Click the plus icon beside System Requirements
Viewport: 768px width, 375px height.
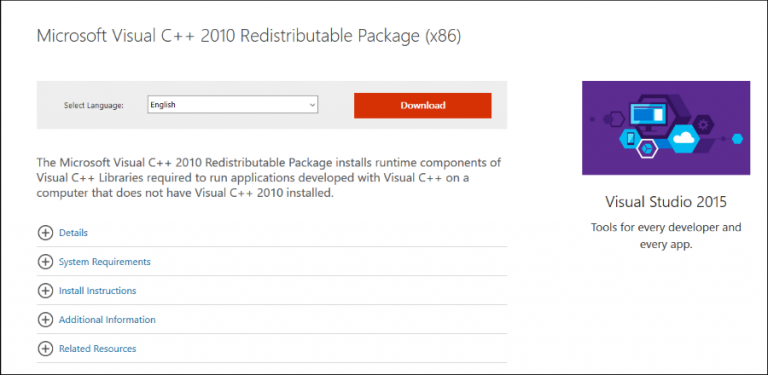click(x=45, y=262)
